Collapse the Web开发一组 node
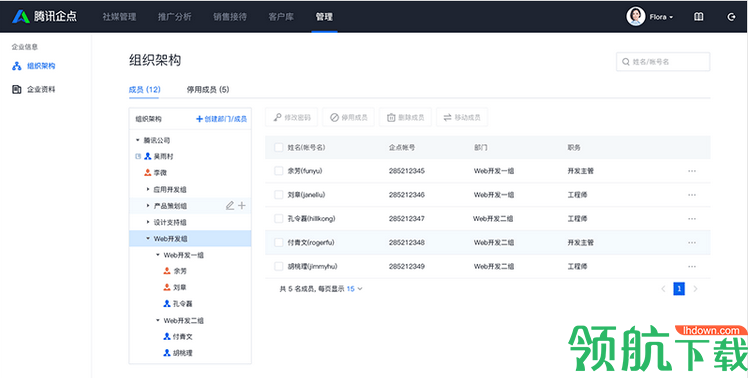The image size is (748, 378). point(158,255)
